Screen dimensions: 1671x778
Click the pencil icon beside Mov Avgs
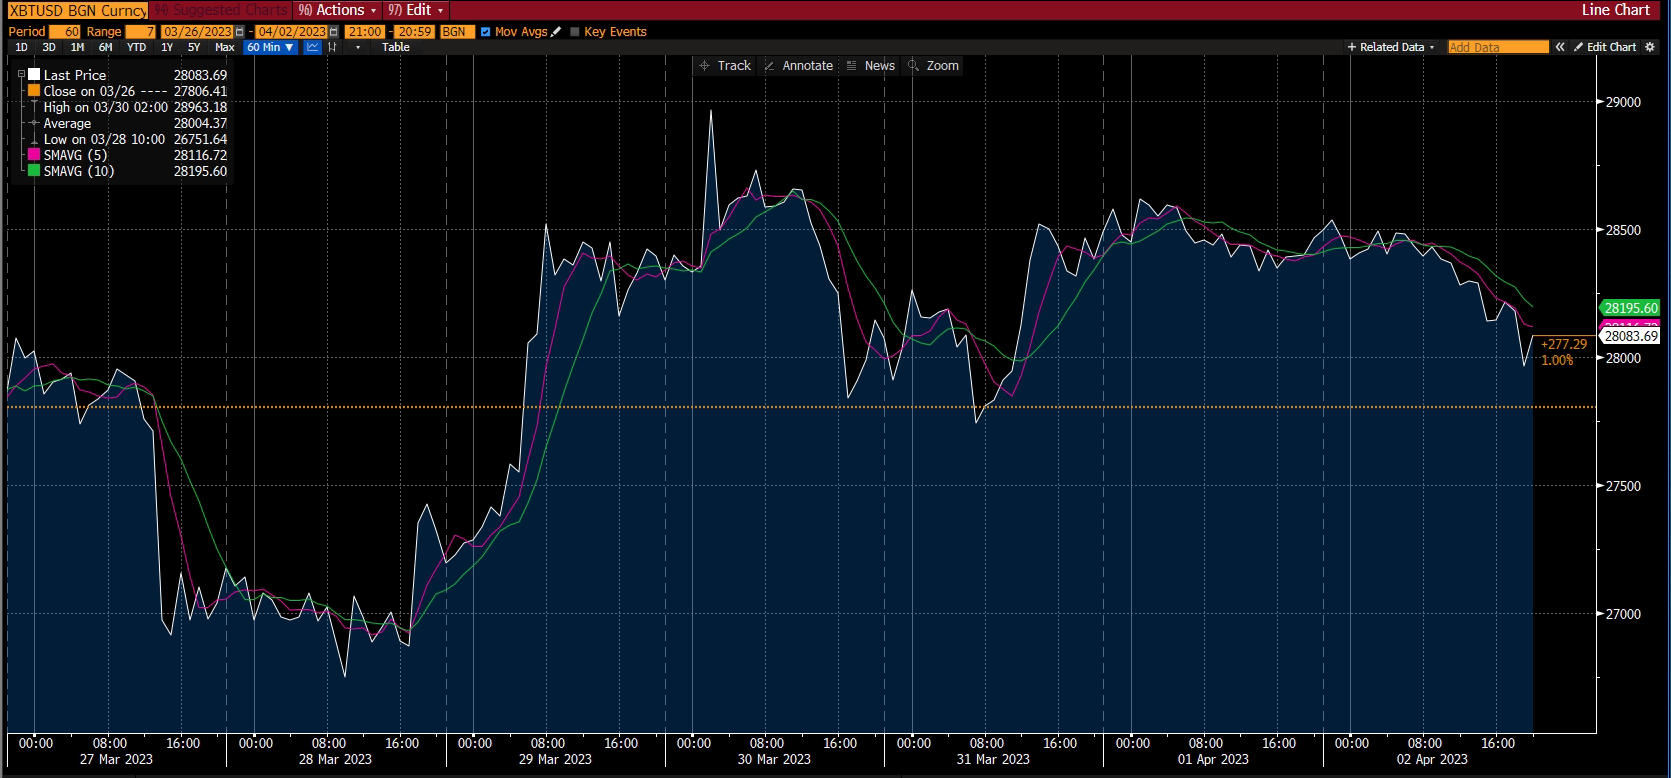tap(557, 32)
